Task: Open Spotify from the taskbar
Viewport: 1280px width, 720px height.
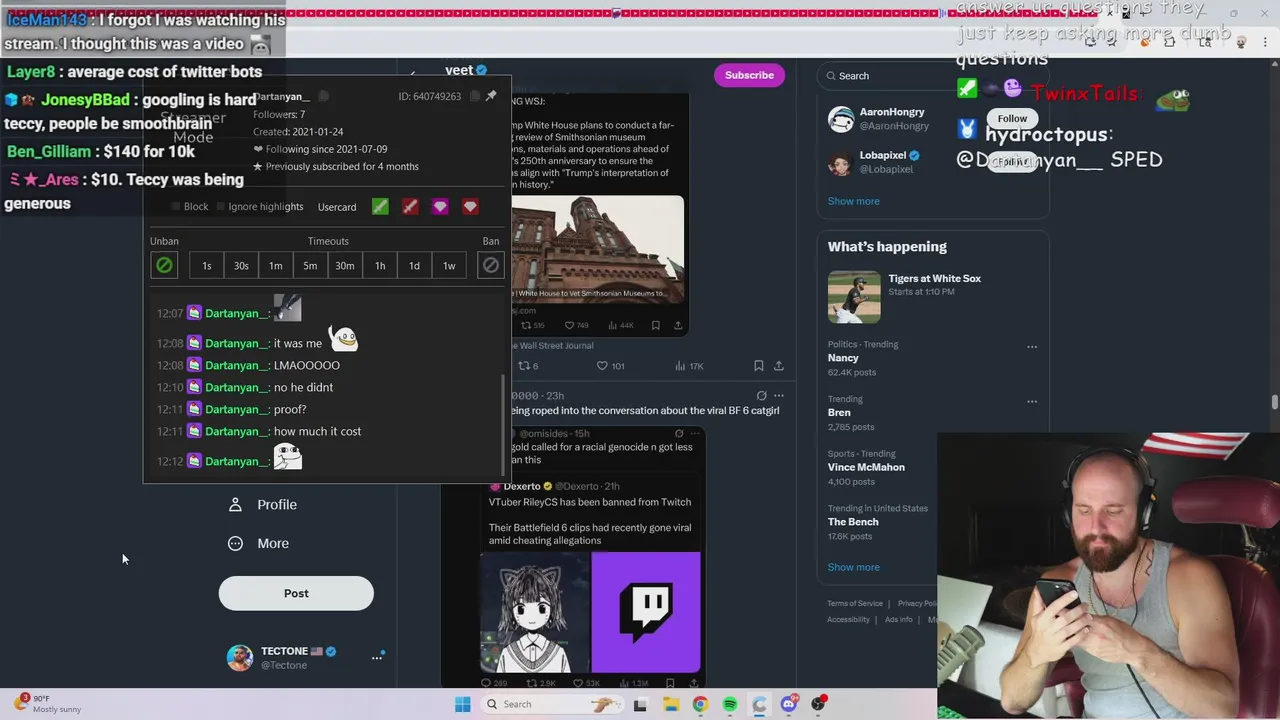Action: point(730,704)
